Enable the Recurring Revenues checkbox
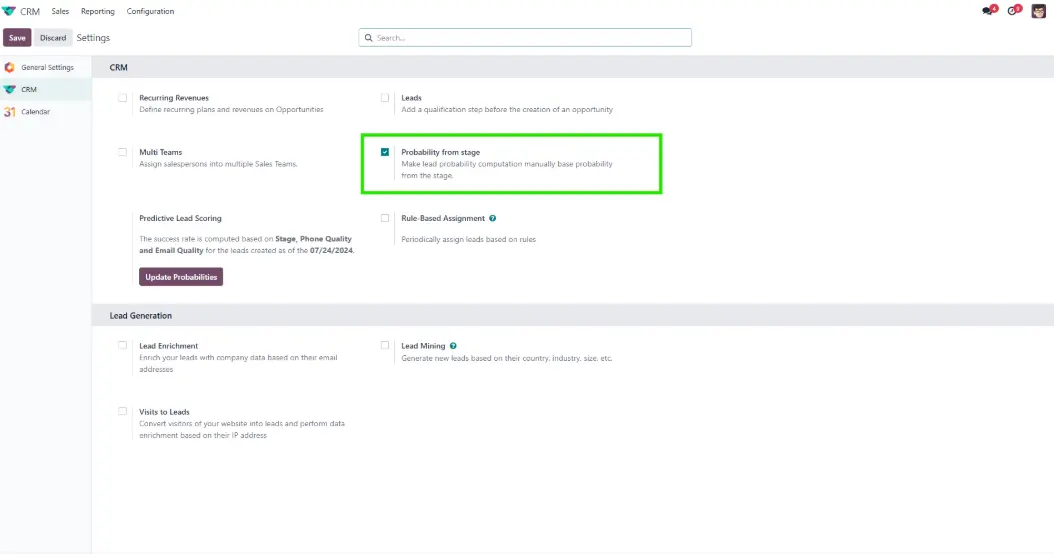The width and height of the screenshot is (1054, 554). click(123, 98)
